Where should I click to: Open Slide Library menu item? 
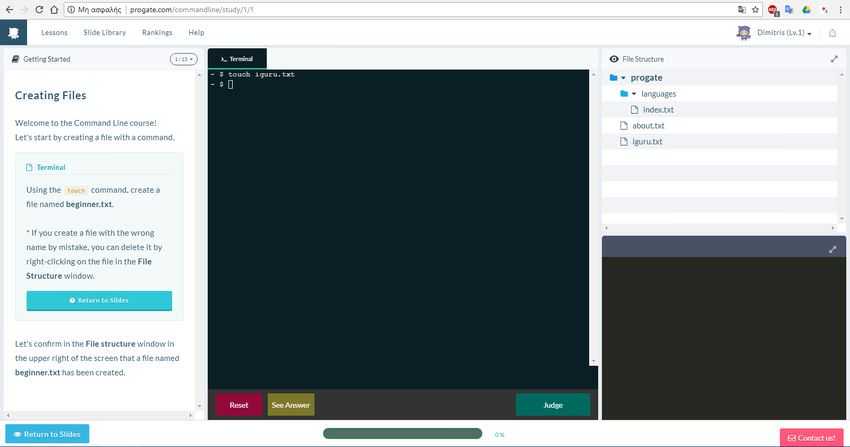click(105, 33)
